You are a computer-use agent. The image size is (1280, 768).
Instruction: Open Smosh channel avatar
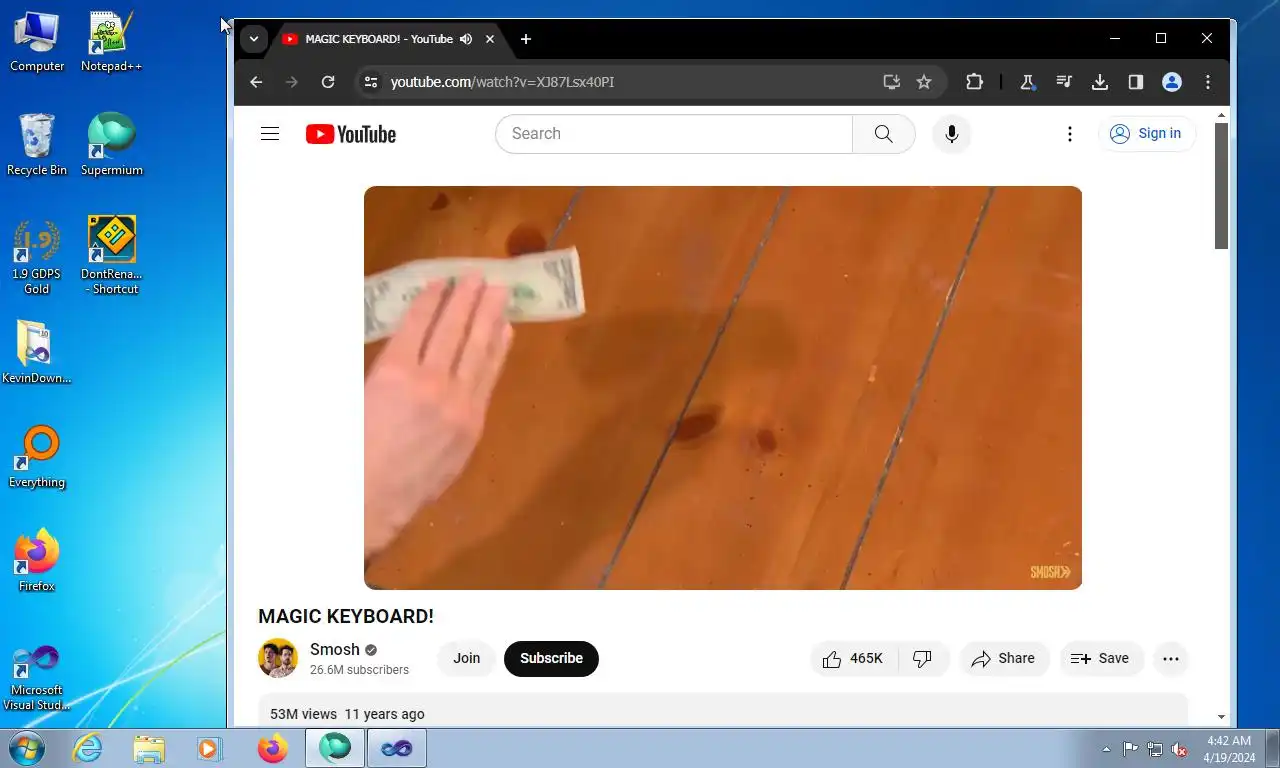pyautogui.click(x=278, y=658)
